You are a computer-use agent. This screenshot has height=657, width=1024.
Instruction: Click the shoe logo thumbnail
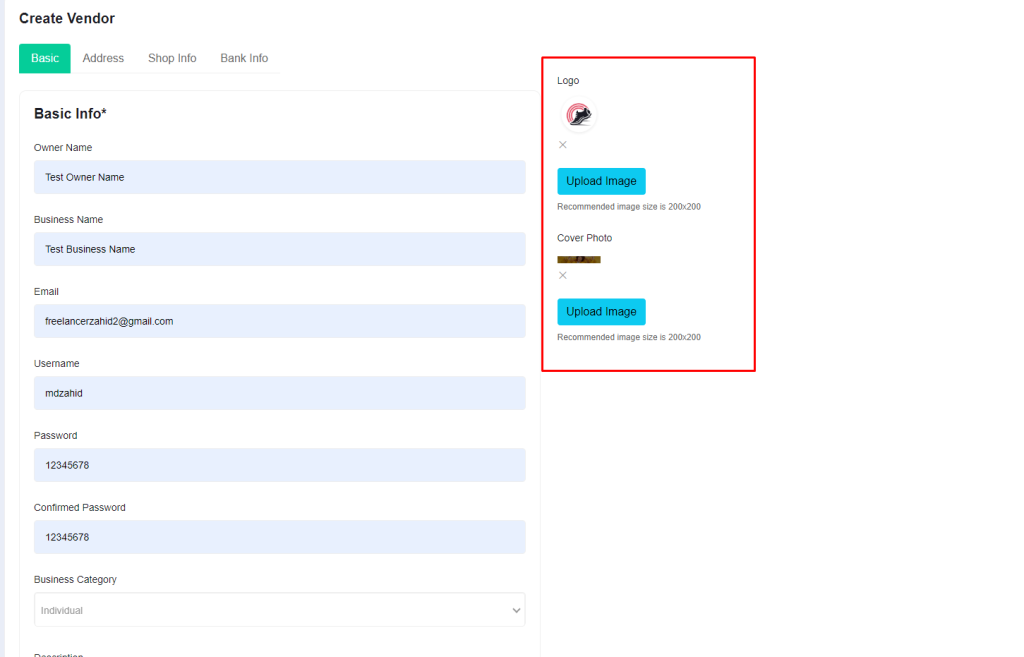pos(579,116)
